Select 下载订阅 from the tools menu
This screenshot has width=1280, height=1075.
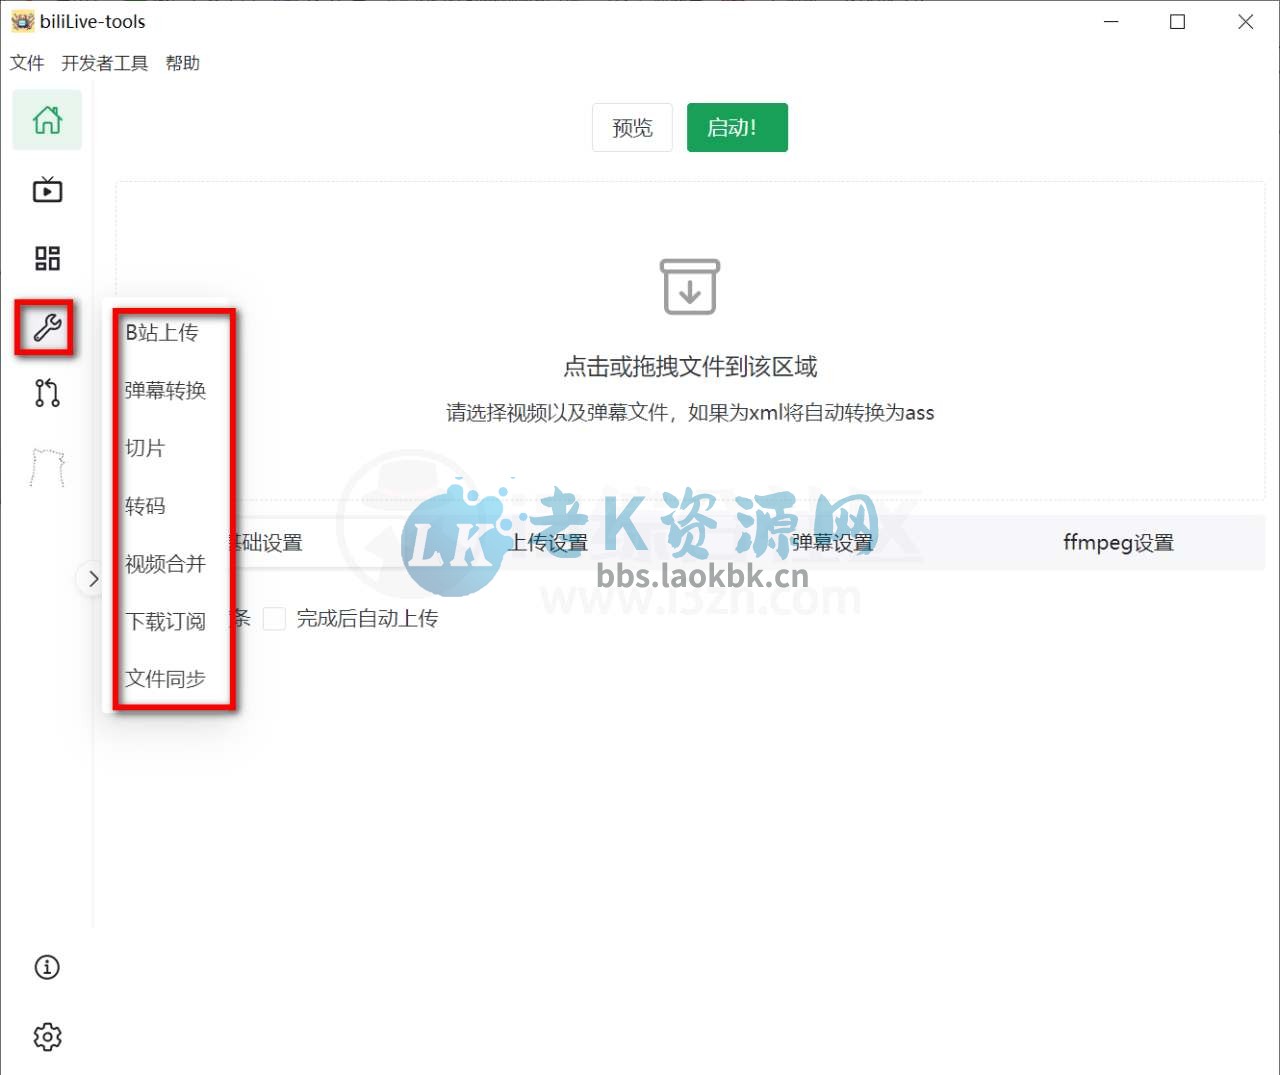[165, 621]
